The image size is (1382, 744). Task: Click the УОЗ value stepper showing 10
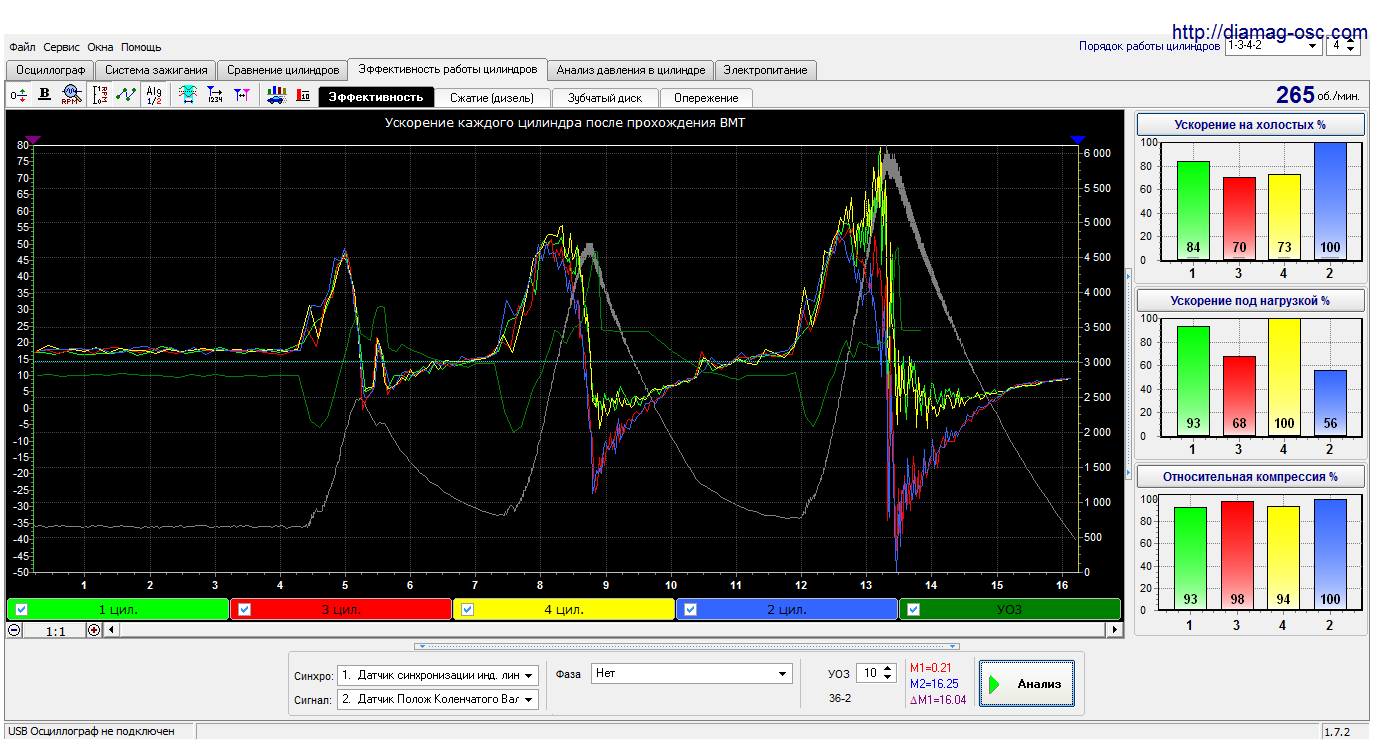[x=876, y=673]
